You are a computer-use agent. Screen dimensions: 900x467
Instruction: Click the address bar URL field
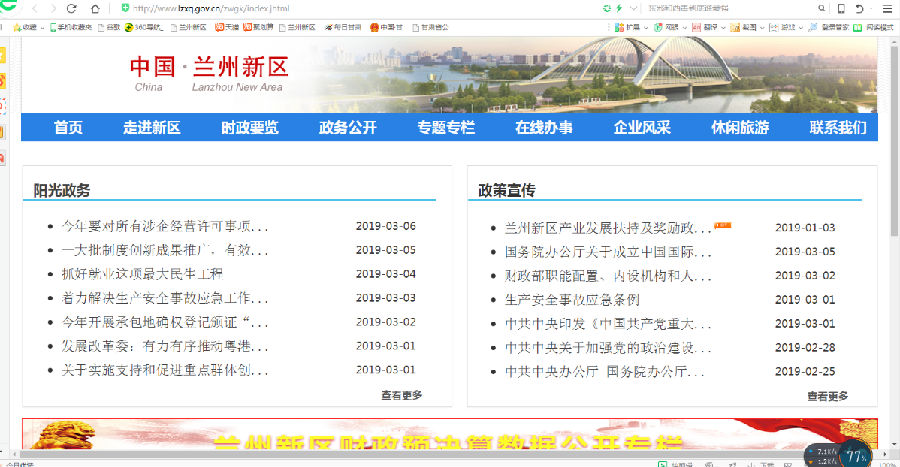(350, 8)
